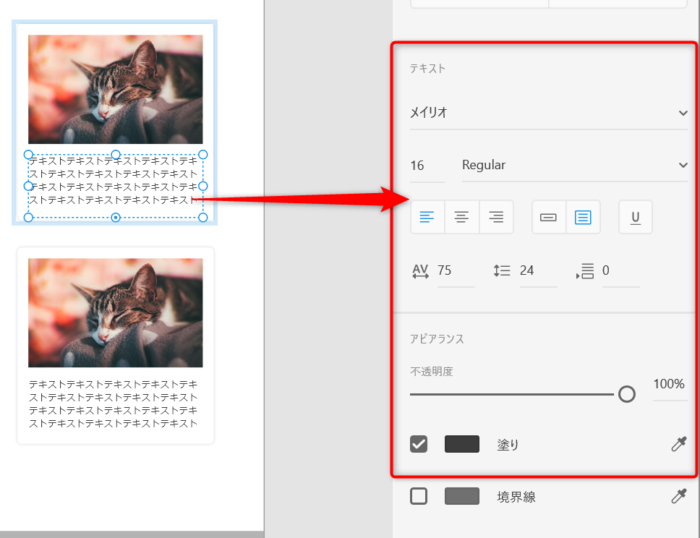The image size is (700, 538).
Task: Switch to auto width text mode
Action: (x=549, y=217)
